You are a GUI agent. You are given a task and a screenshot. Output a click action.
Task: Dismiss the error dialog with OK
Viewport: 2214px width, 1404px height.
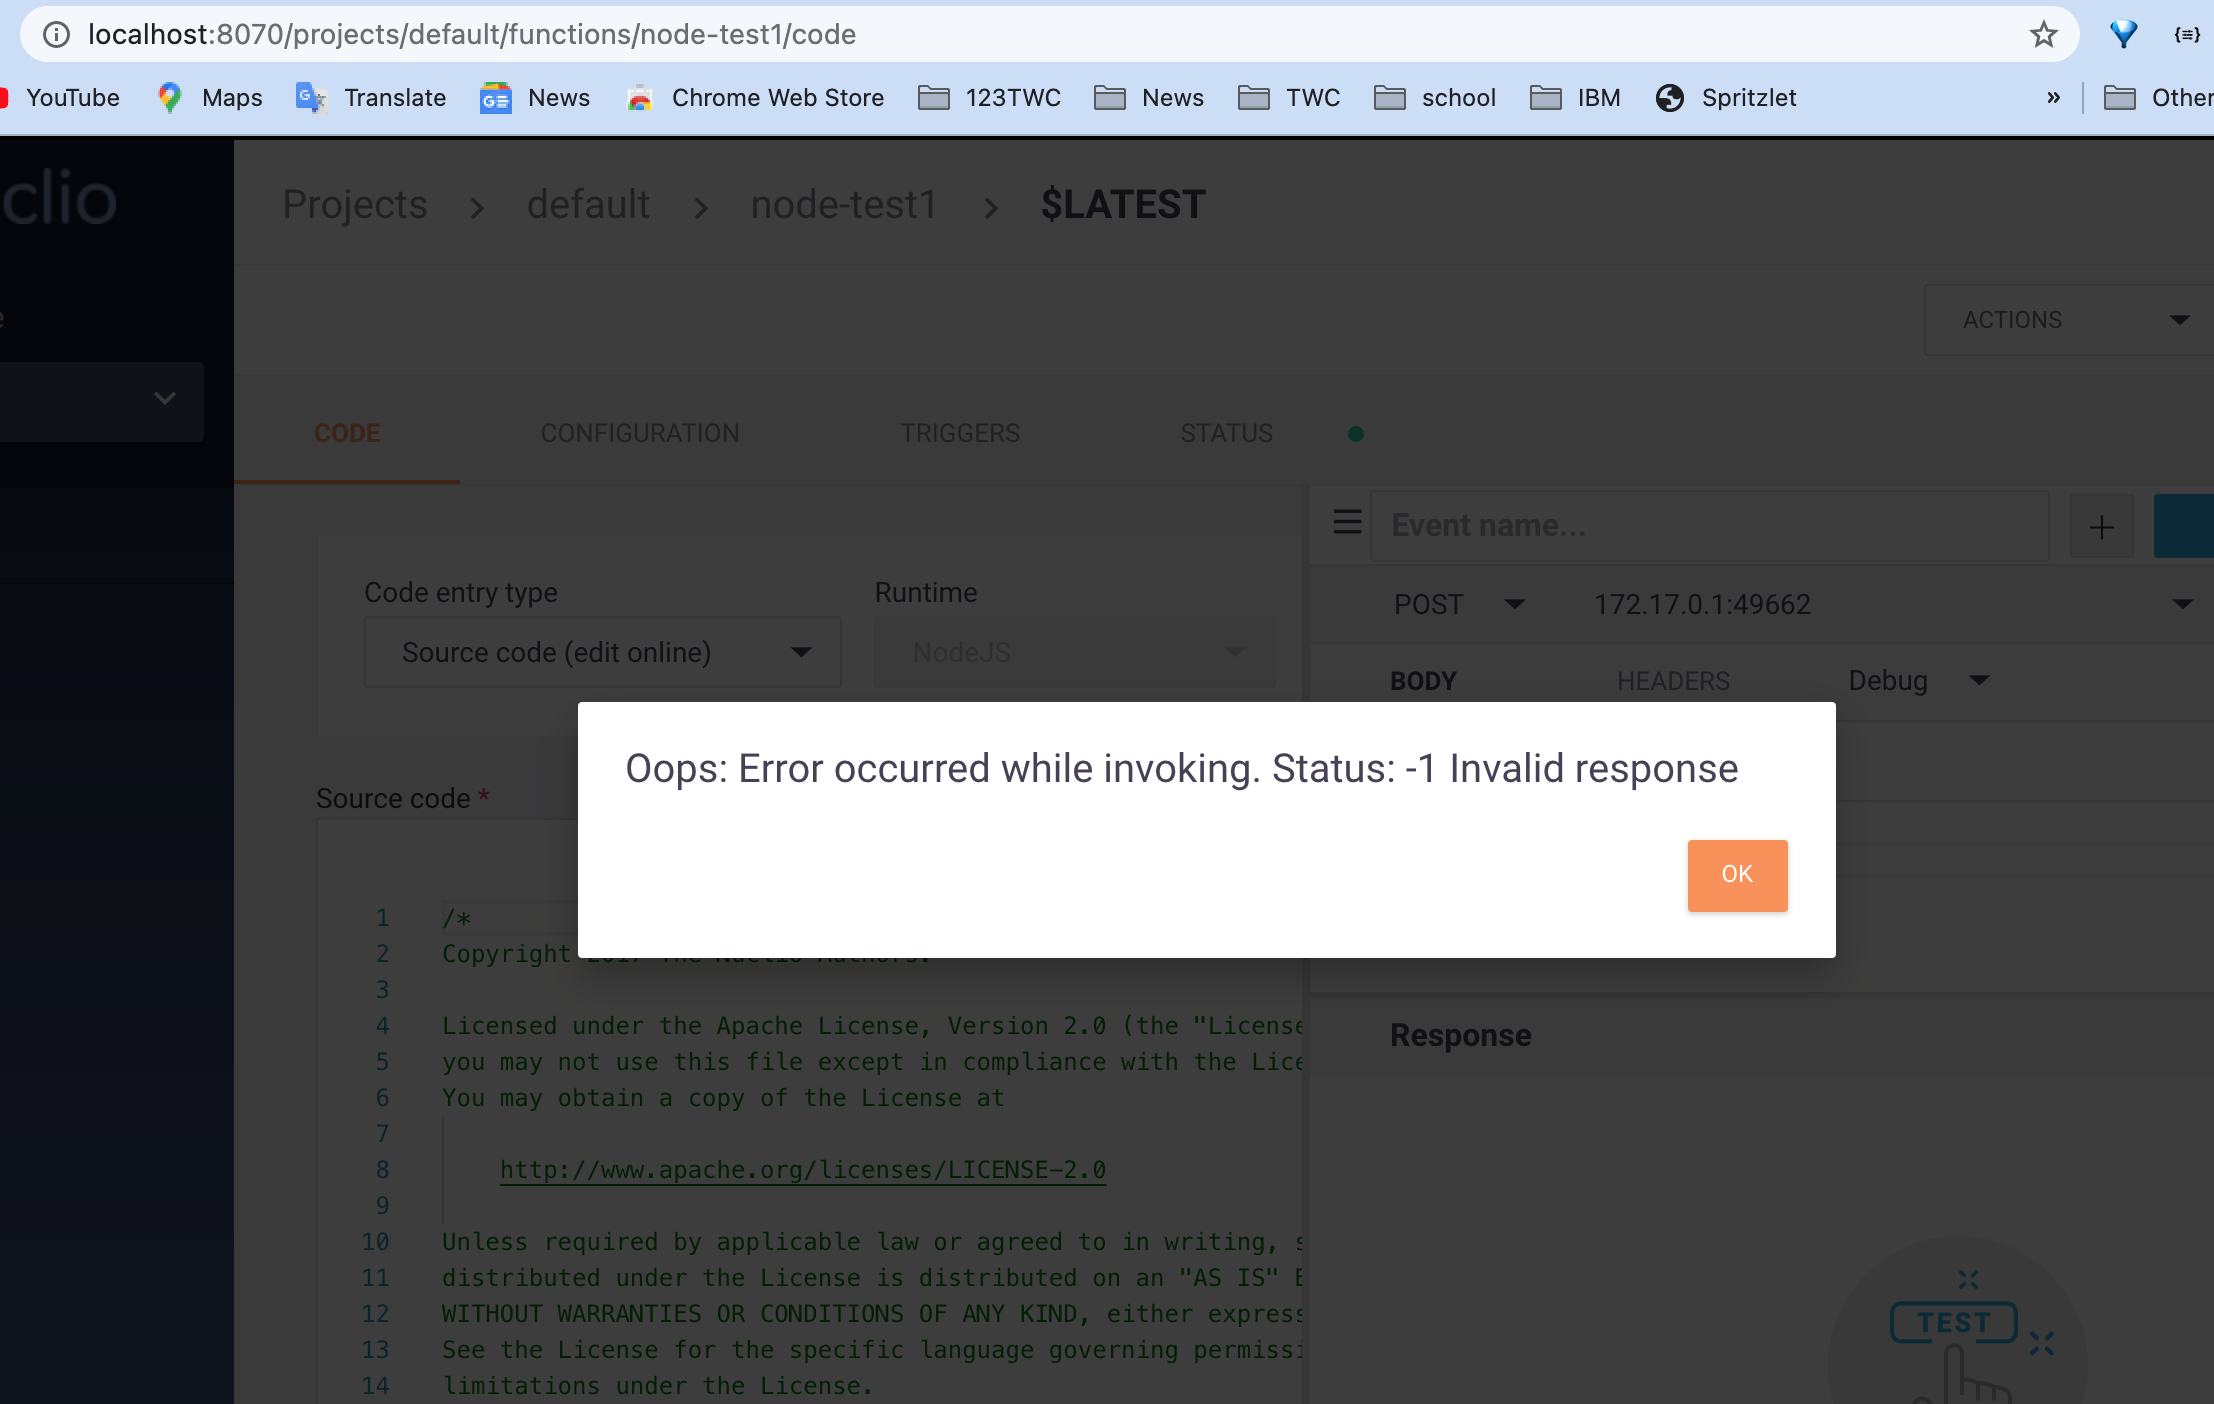pos(1736,874)
